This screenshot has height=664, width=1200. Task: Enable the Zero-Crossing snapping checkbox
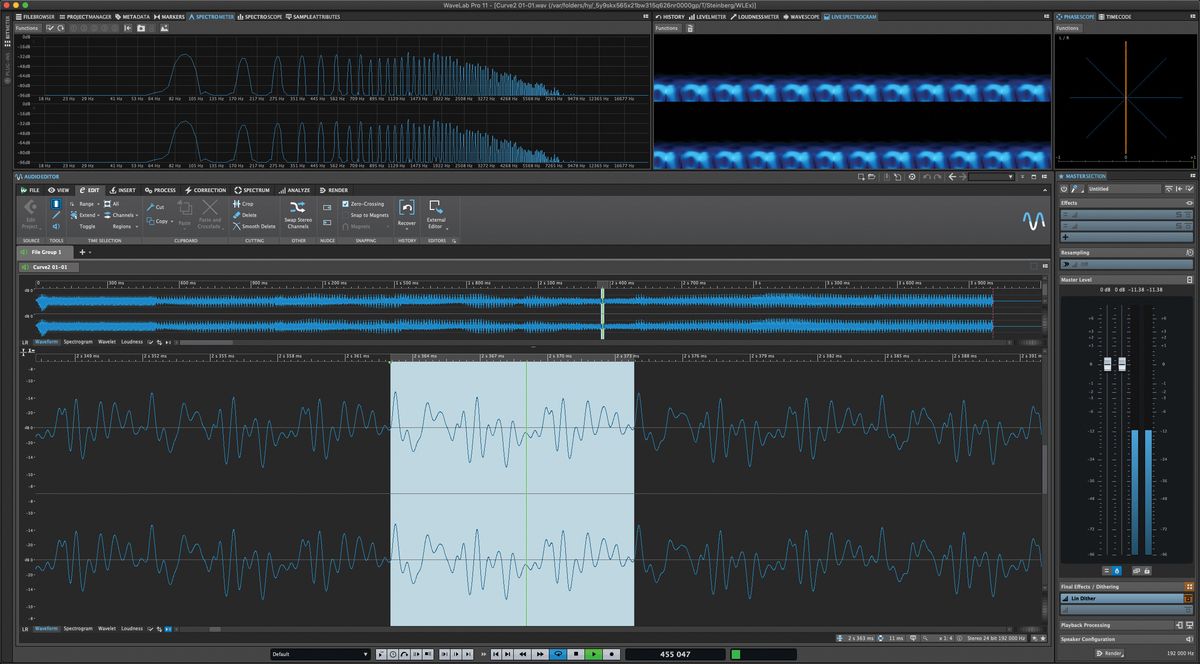point(345,204)
